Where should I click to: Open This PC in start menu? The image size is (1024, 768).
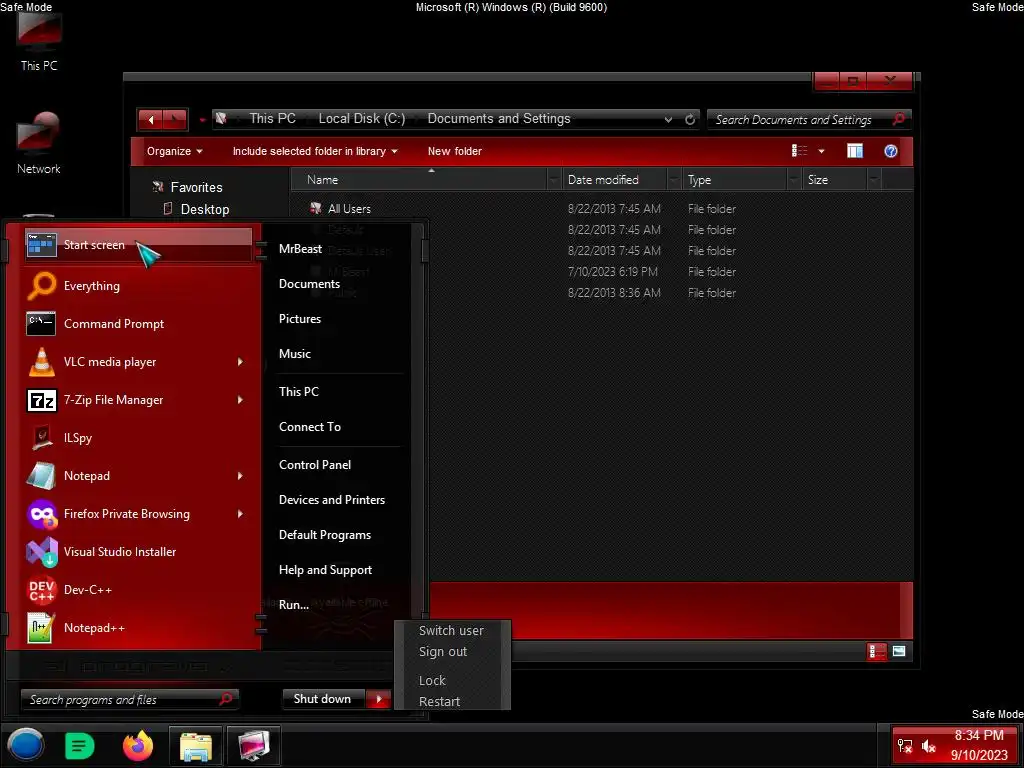(298, 392)
